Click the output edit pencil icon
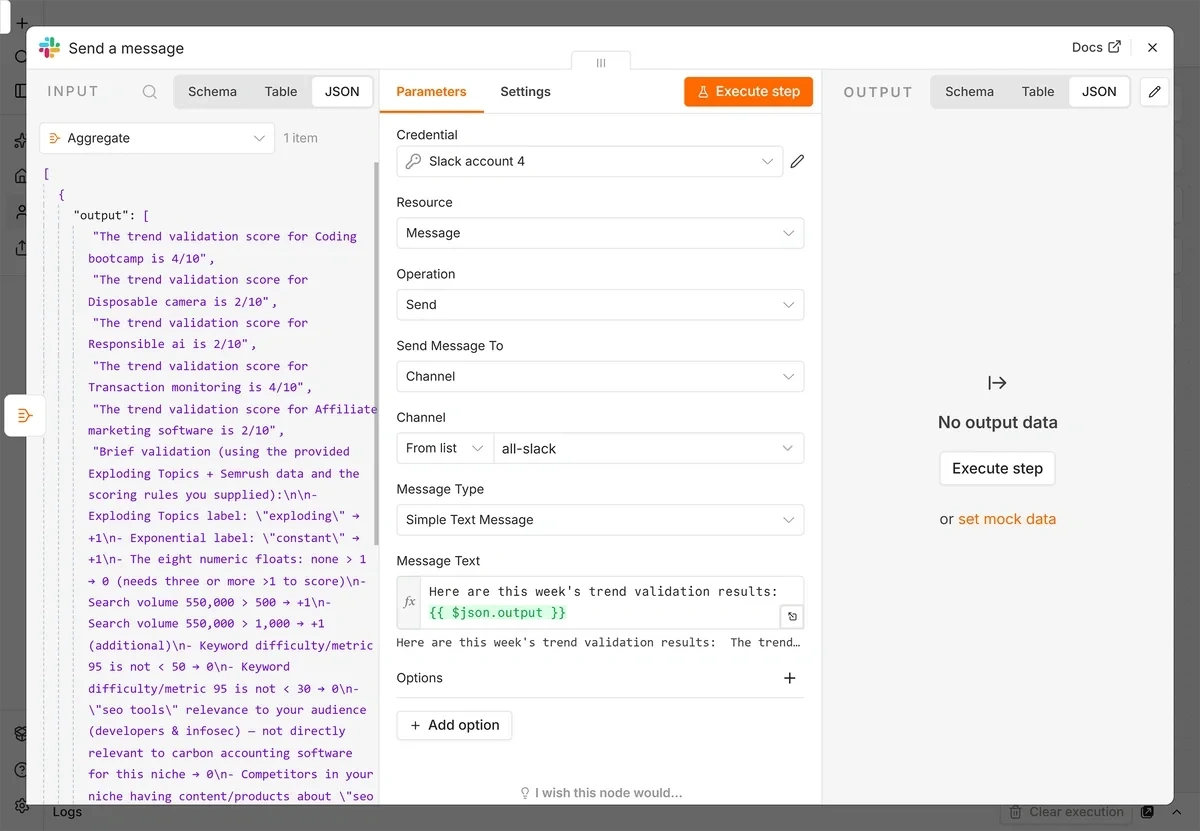The image size is (1200, 831). click(x=1154, y=91)
